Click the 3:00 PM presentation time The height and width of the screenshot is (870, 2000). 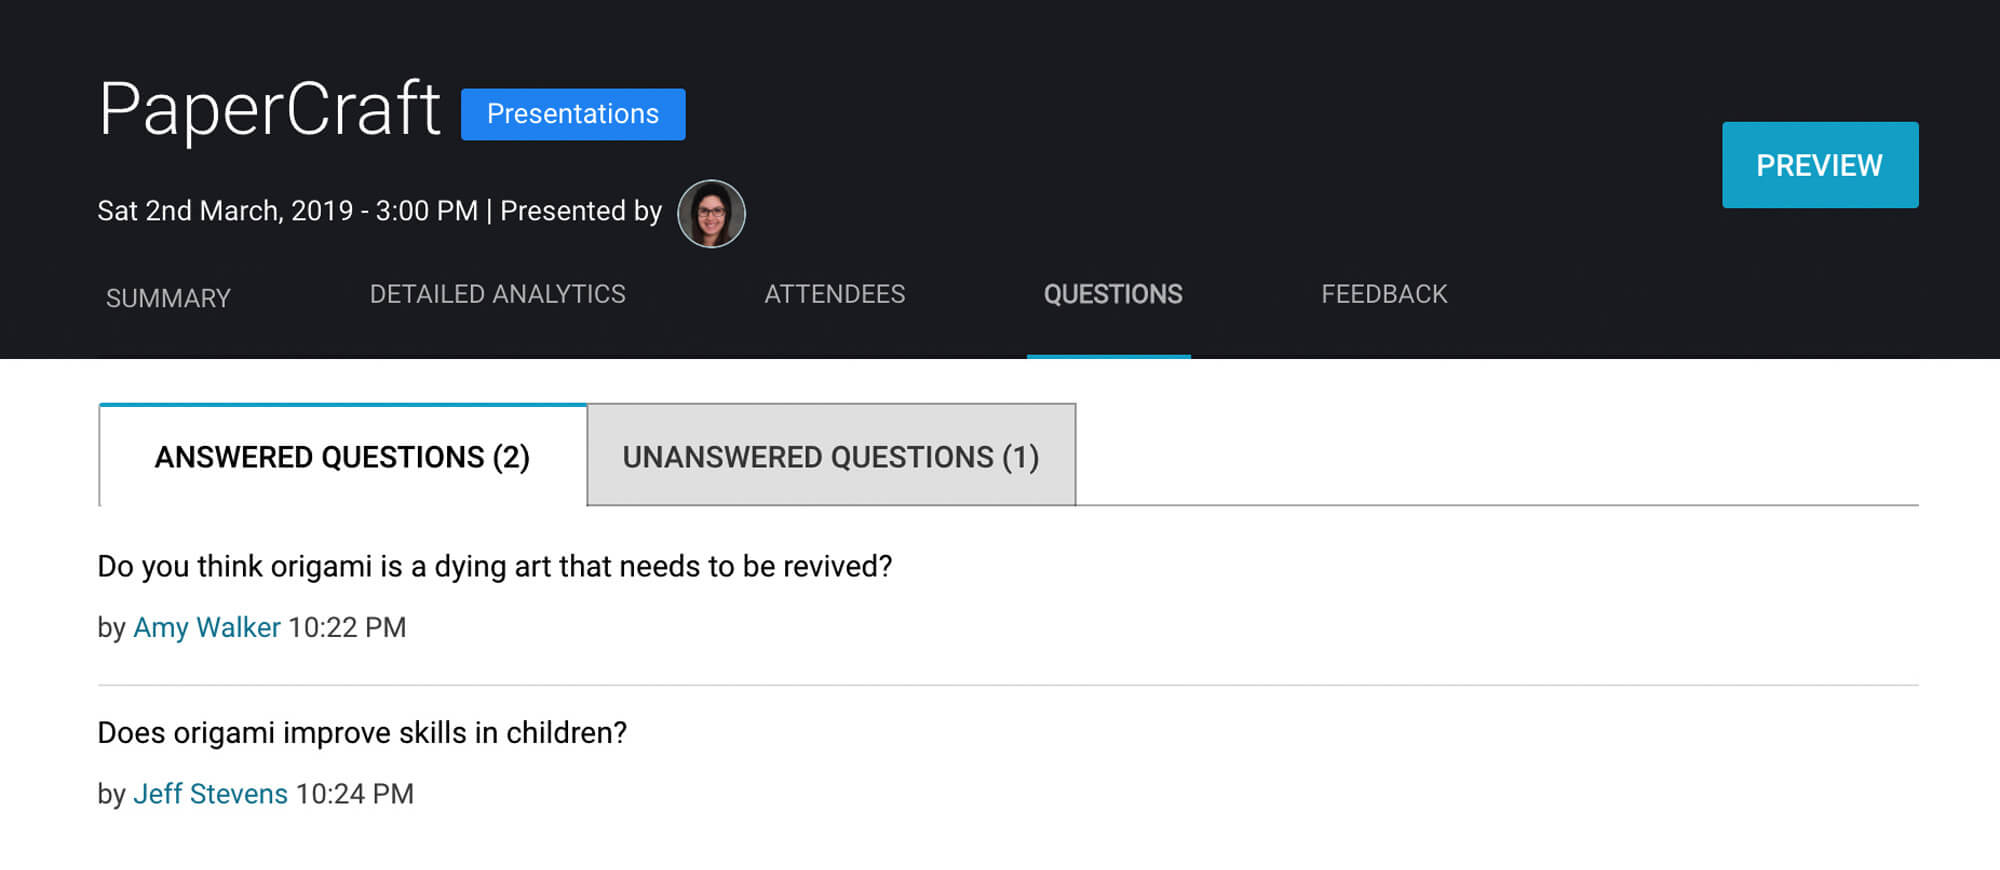(x=427, y=211)
